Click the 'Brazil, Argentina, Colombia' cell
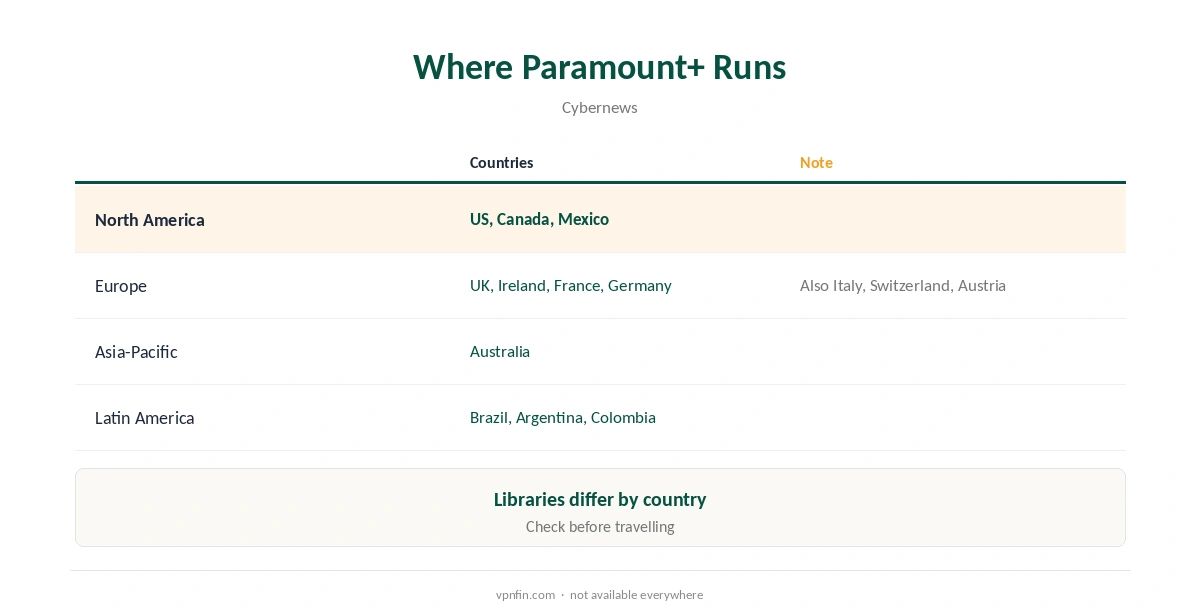Screen dimensions: 1200x614 click(x=563, y=418)
